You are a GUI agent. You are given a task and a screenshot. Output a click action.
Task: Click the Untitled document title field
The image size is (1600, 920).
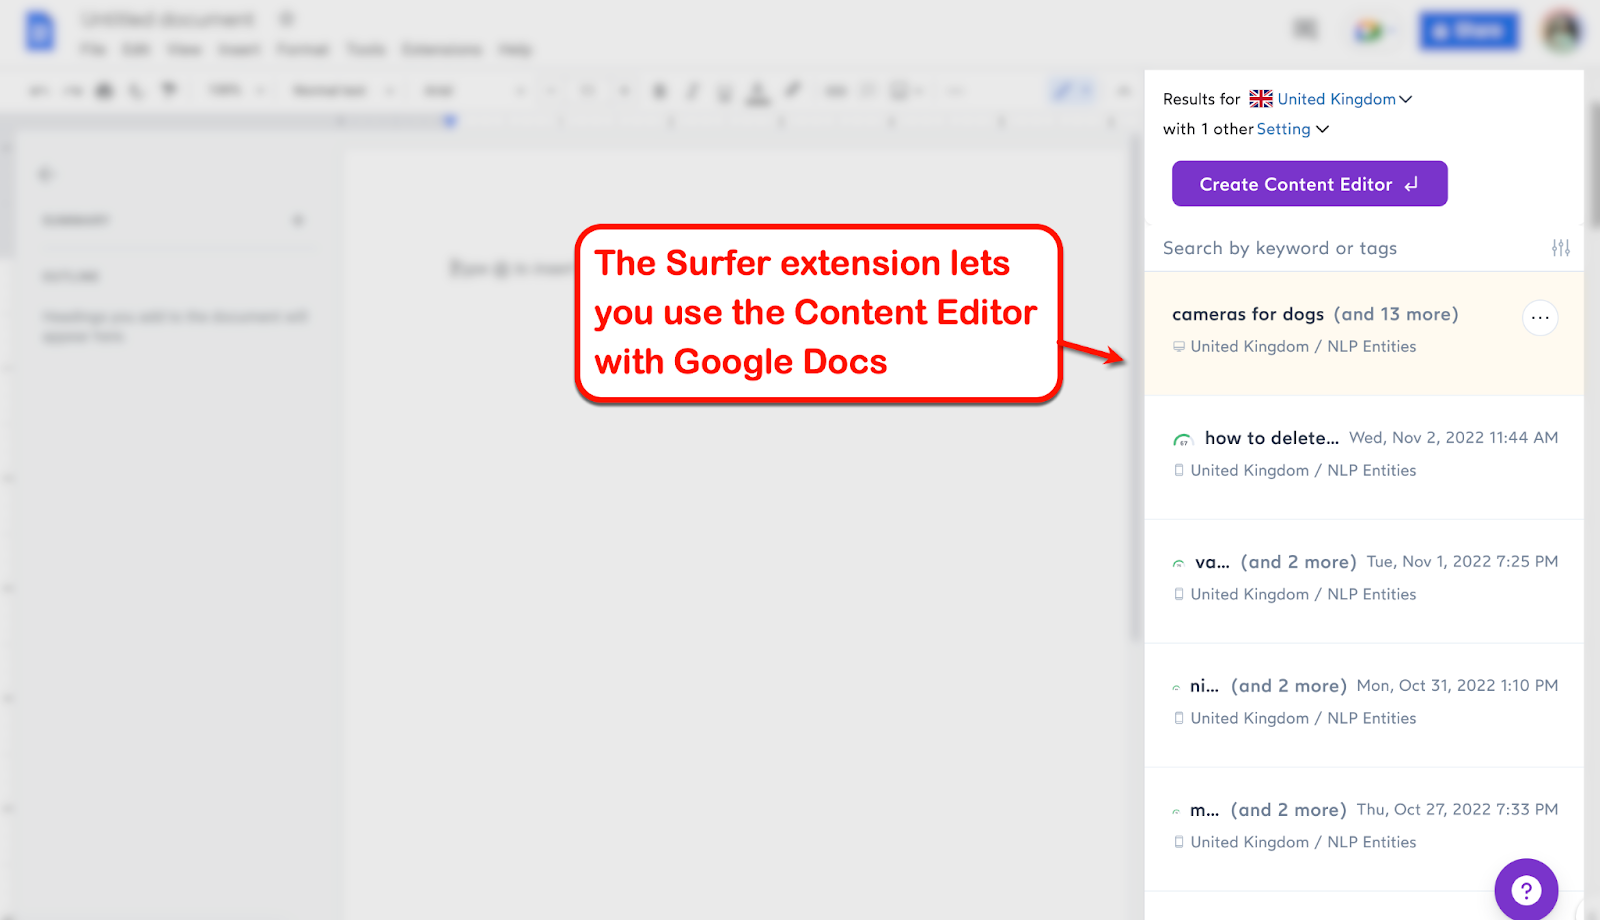tap(168, 19)
